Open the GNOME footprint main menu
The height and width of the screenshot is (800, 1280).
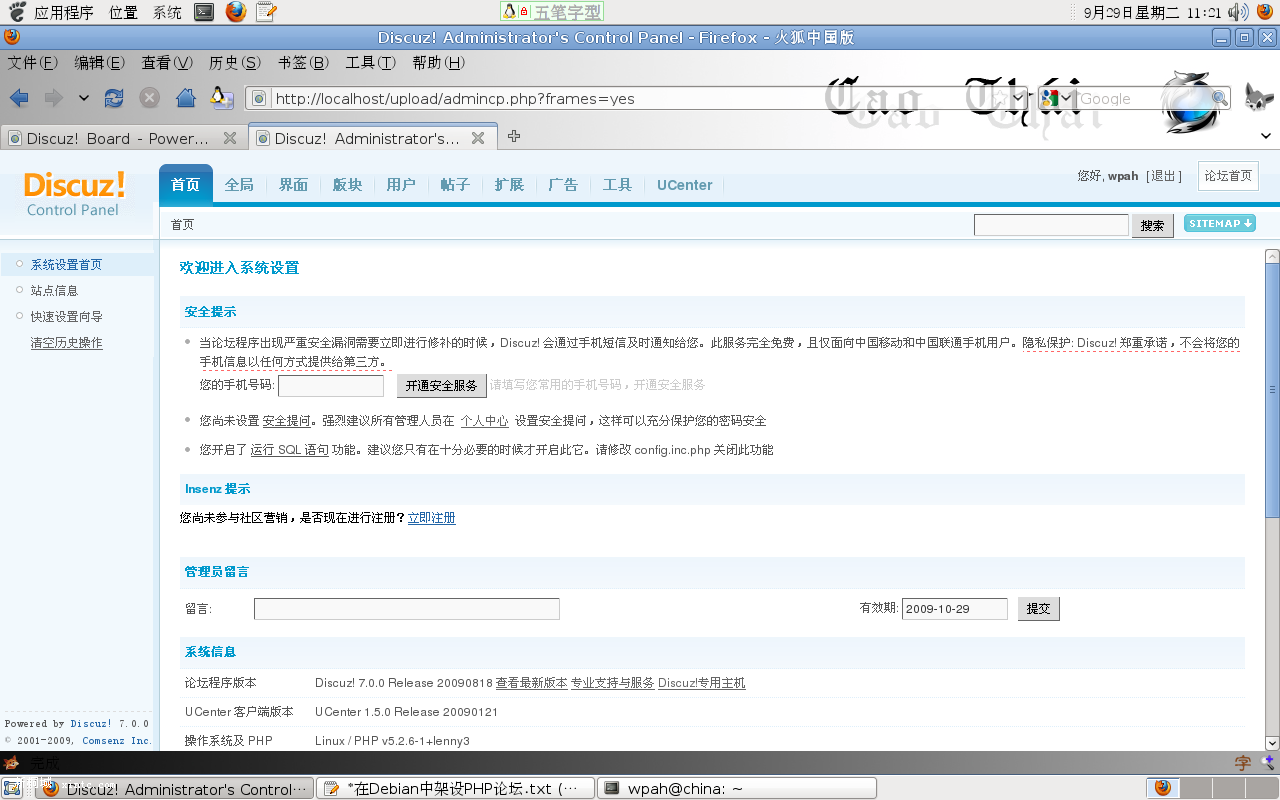pos(15,11)
